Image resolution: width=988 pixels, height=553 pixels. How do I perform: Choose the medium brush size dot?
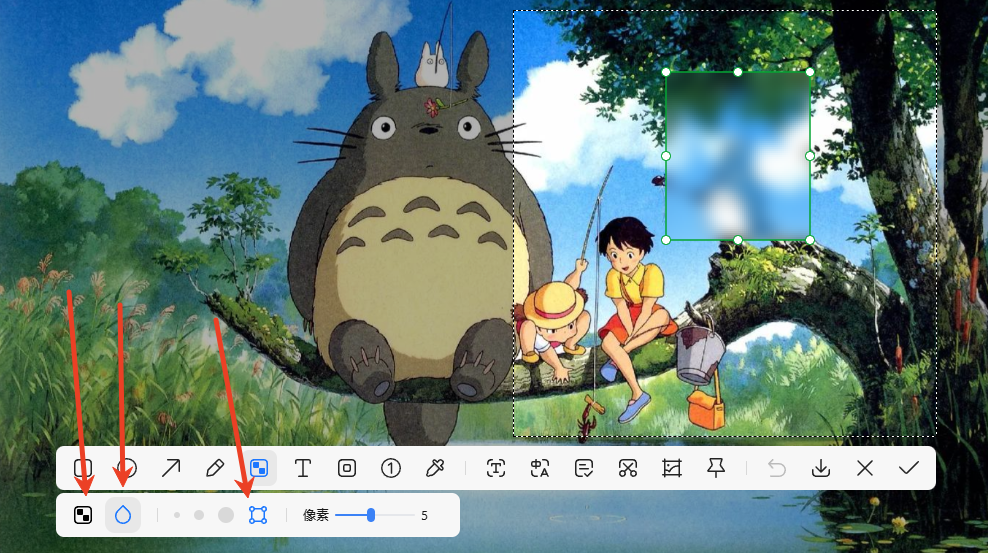pyautogui.click(x=199, y=515)
